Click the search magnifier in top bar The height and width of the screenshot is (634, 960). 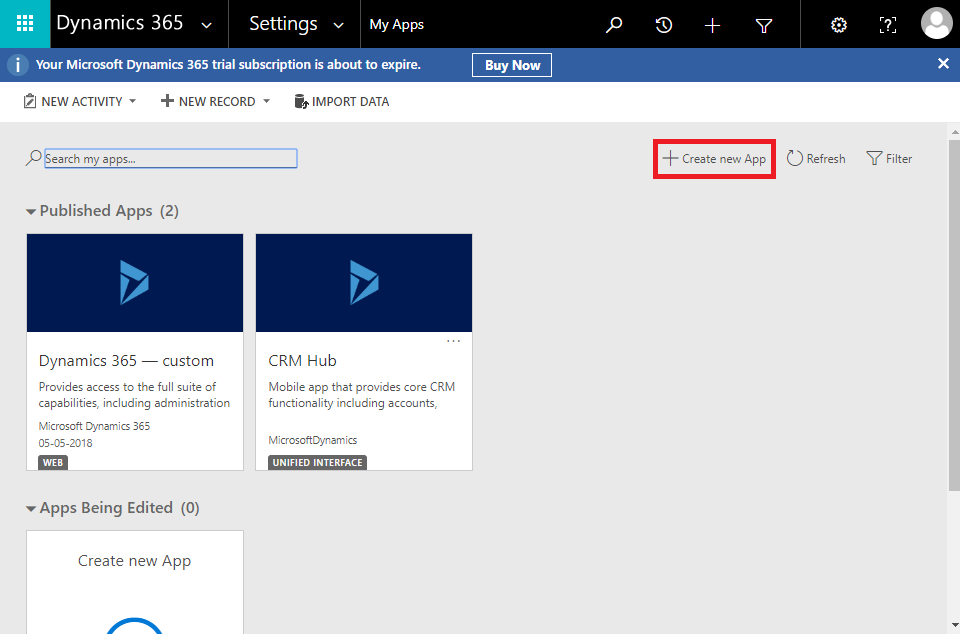pos(613,24)
